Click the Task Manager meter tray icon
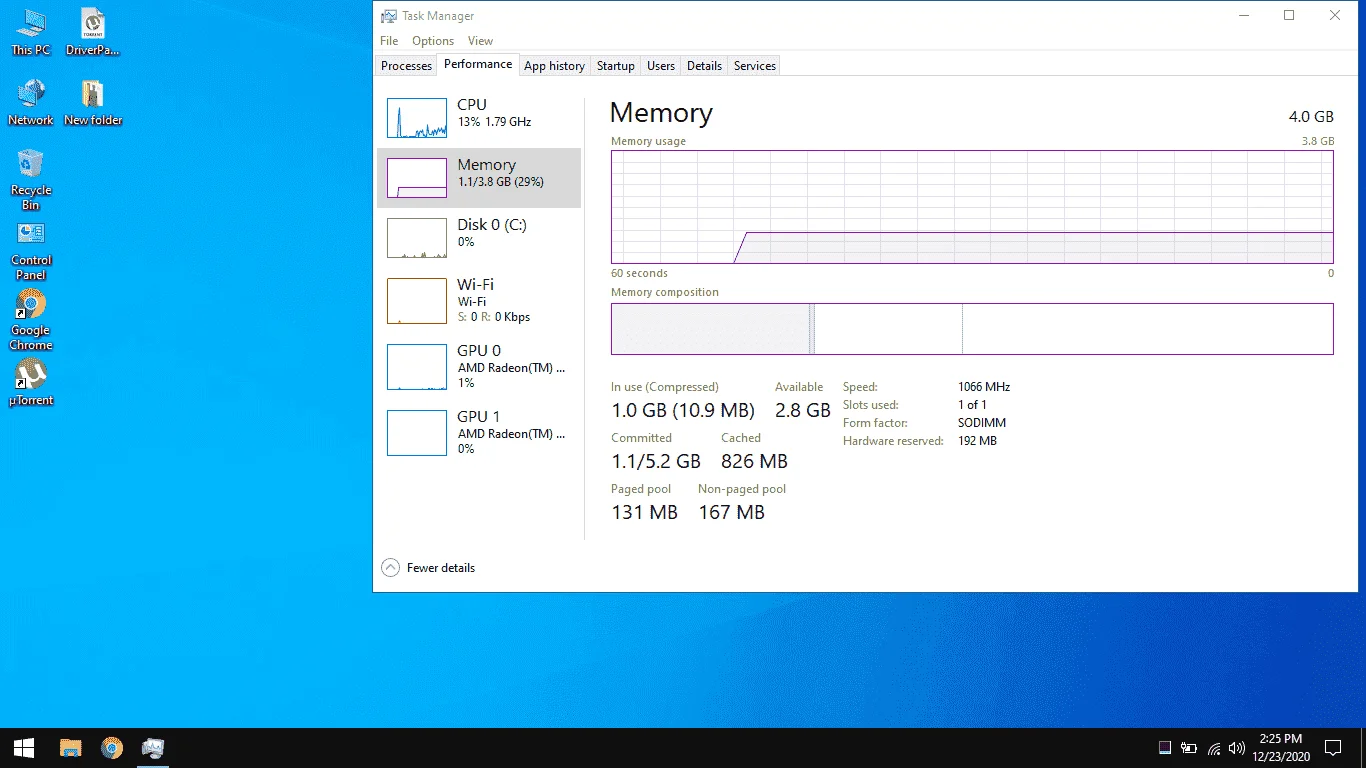The width and height of the screenshot is (1366, 768). click(x=1165, y=748)
